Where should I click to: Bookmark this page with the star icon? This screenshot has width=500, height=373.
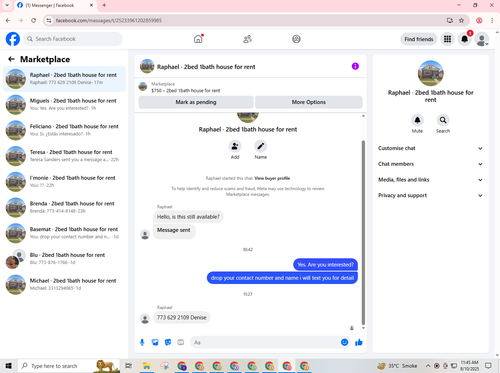pyautogui.click(x=461, y=21)
